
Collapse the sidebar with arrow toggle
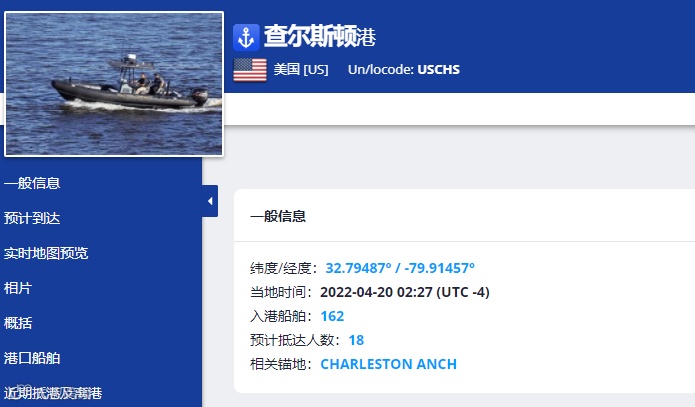[x=210, y=201]
